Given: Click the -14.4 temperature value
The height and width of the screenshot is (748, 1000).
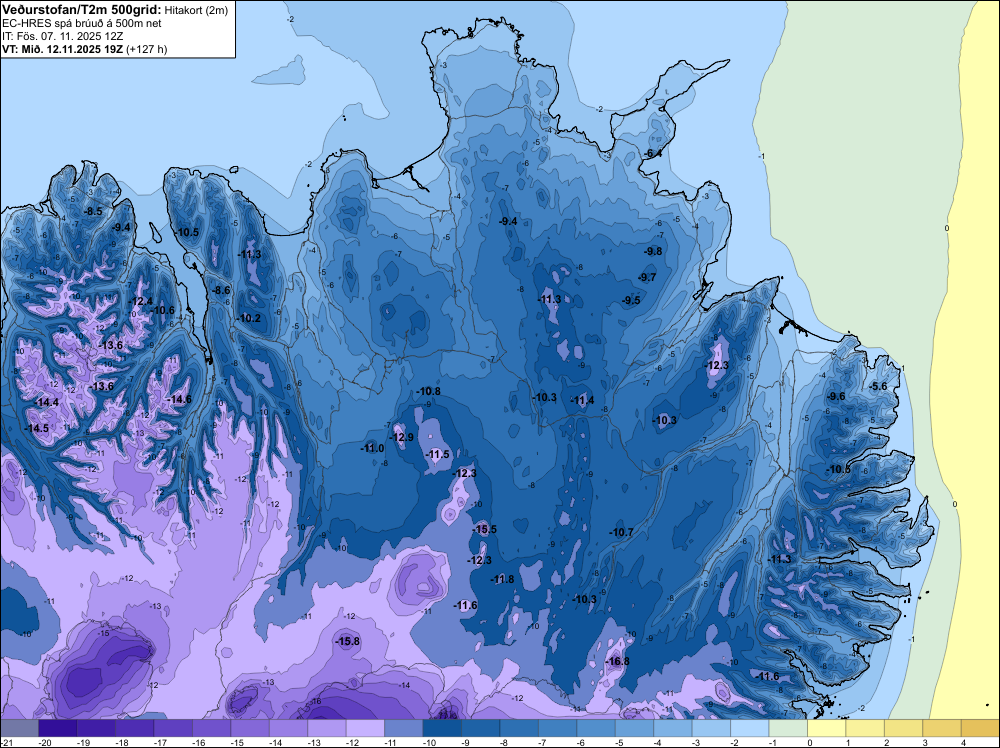Looking at the screenshot, I should (47, 402).
